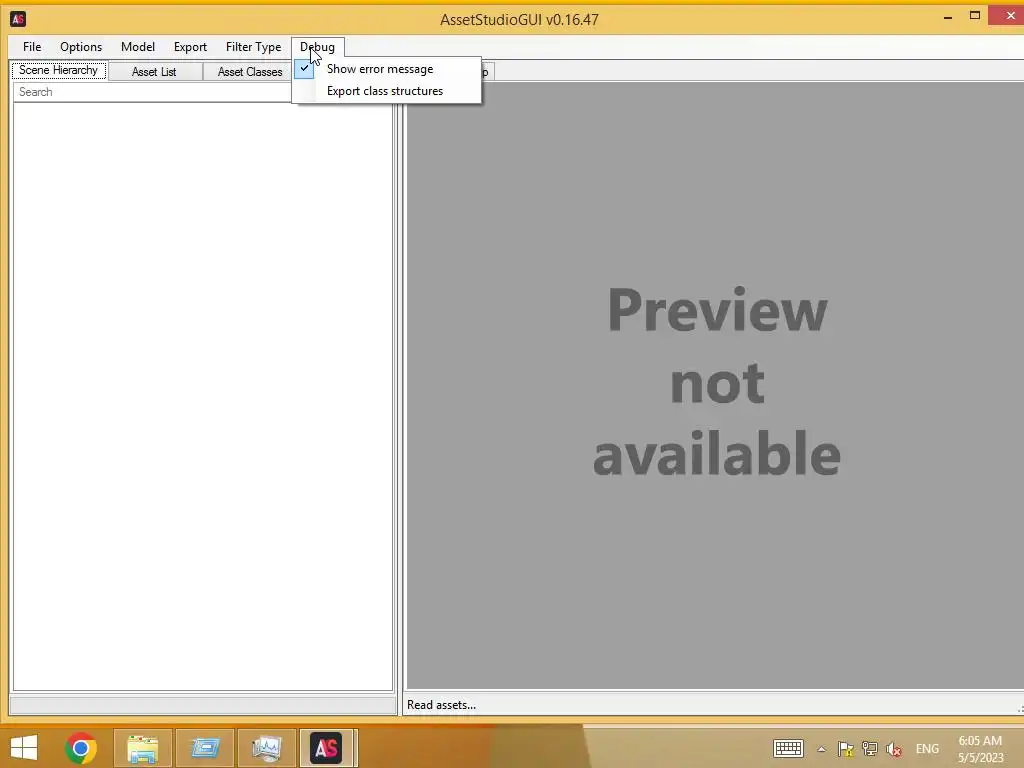The width and height of the screenshot is (1024, 768).
Task: Toggle Show error message option
Action: coord(387,69)
